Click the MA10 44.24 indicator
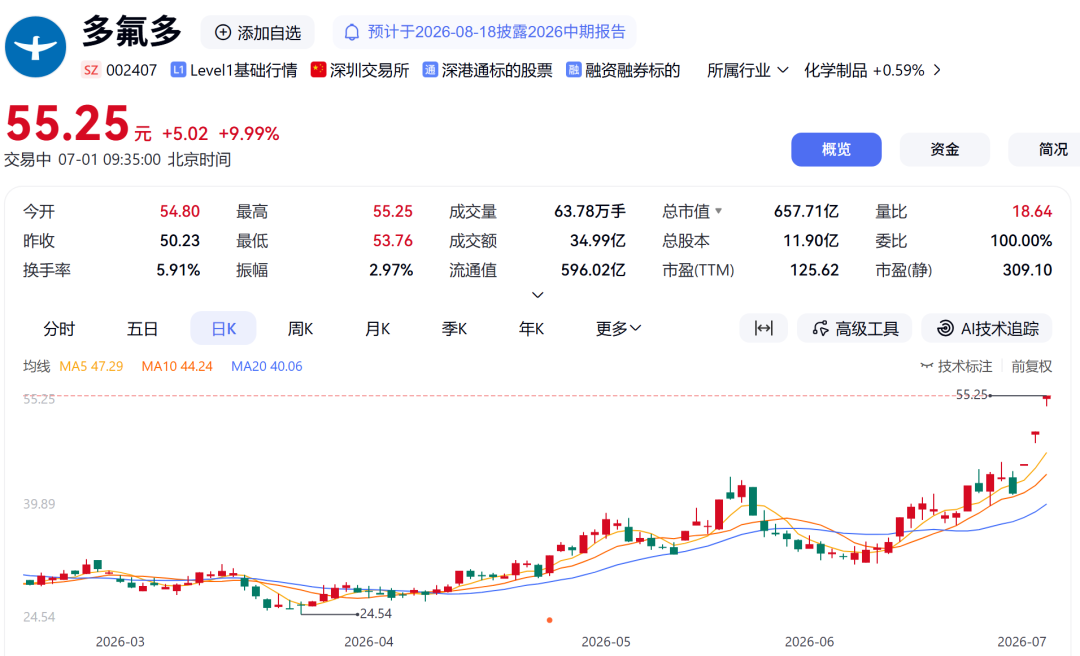The image size is (1080, 656). (x=177, y=367)
